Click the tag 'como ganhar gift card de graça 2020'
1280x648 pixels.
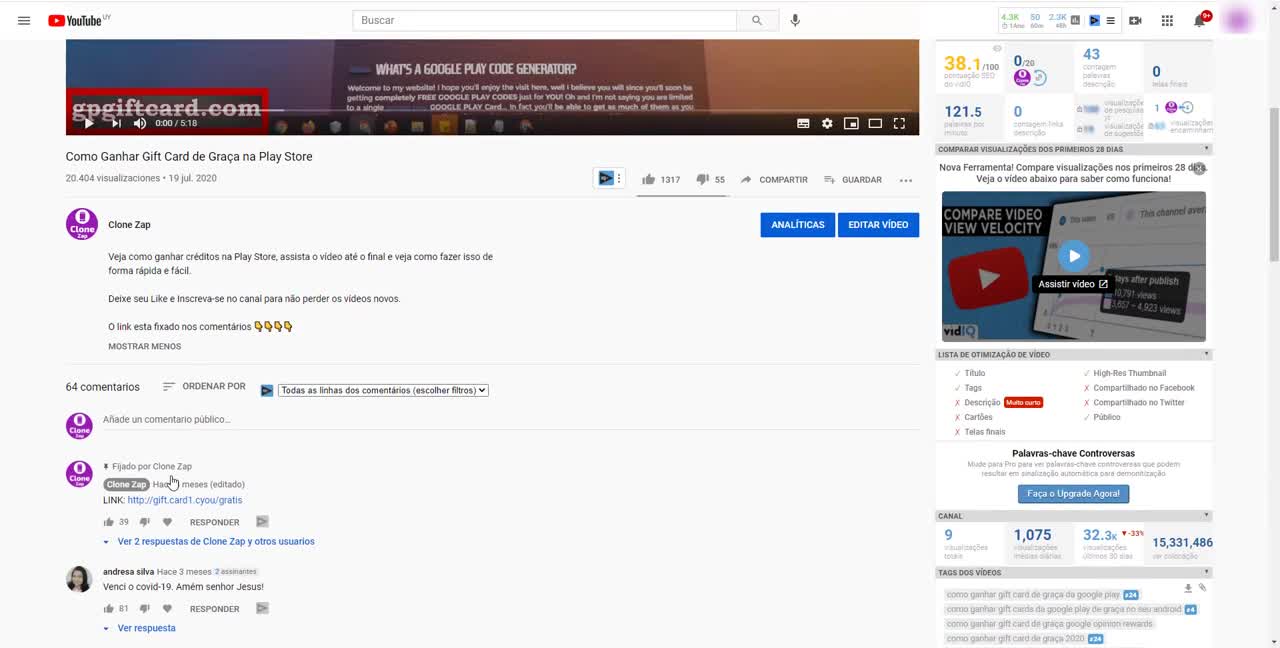[x=1015, y=638]
